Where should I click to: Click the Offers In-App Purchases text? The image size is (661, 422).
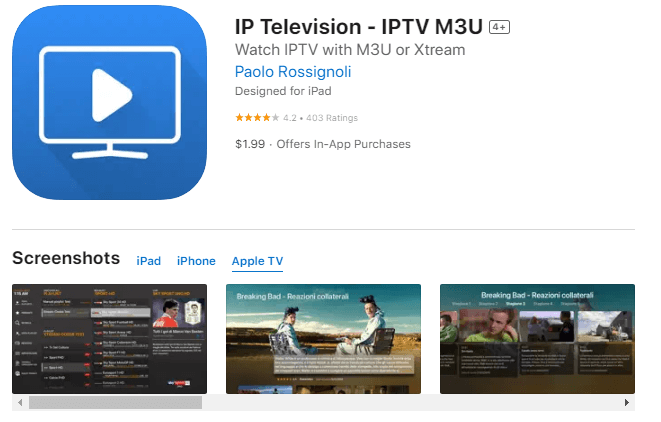coord(344,144)
